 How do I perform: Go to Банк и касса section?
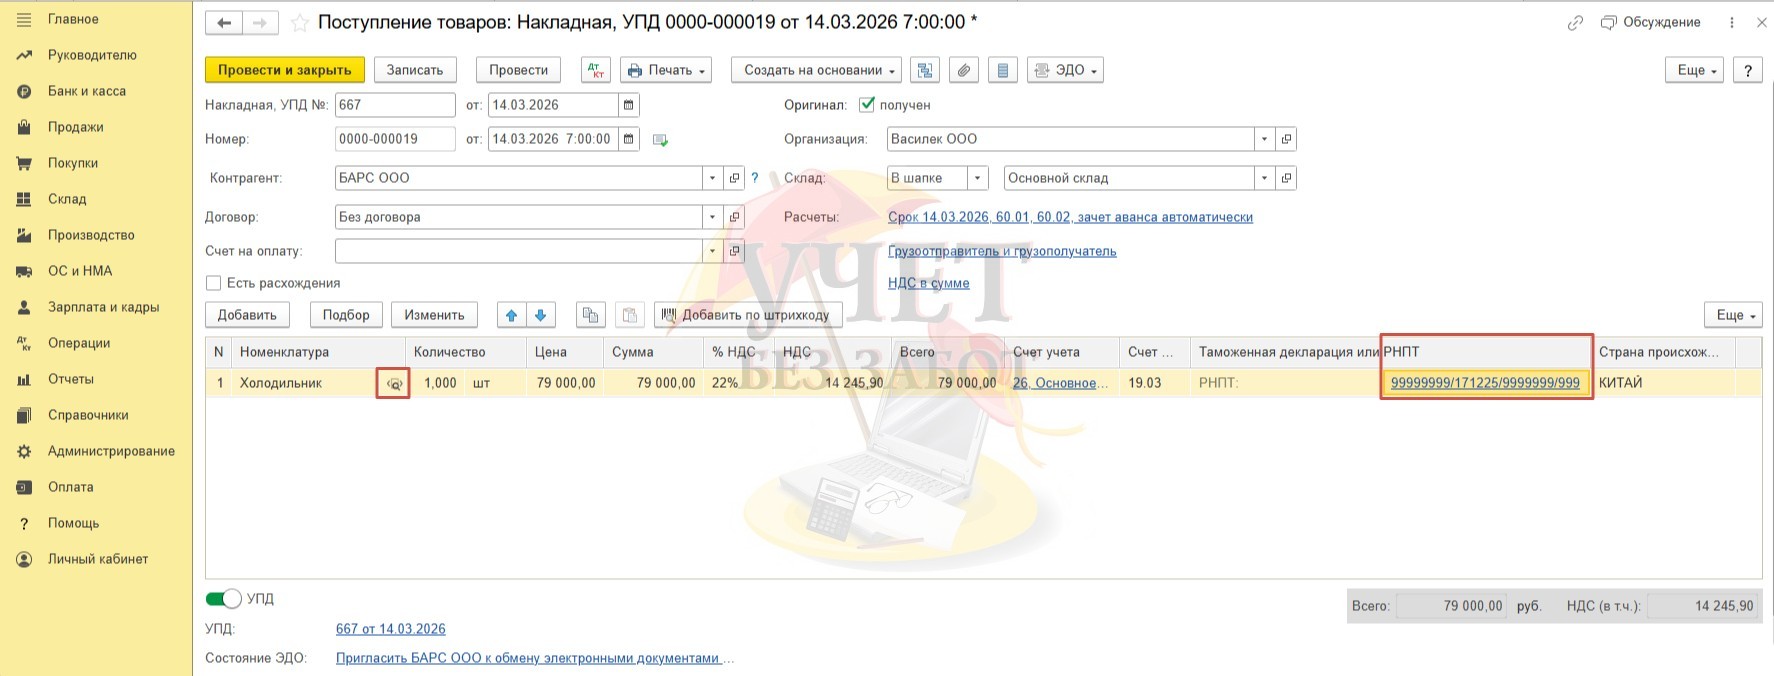[x=87, y=91]
